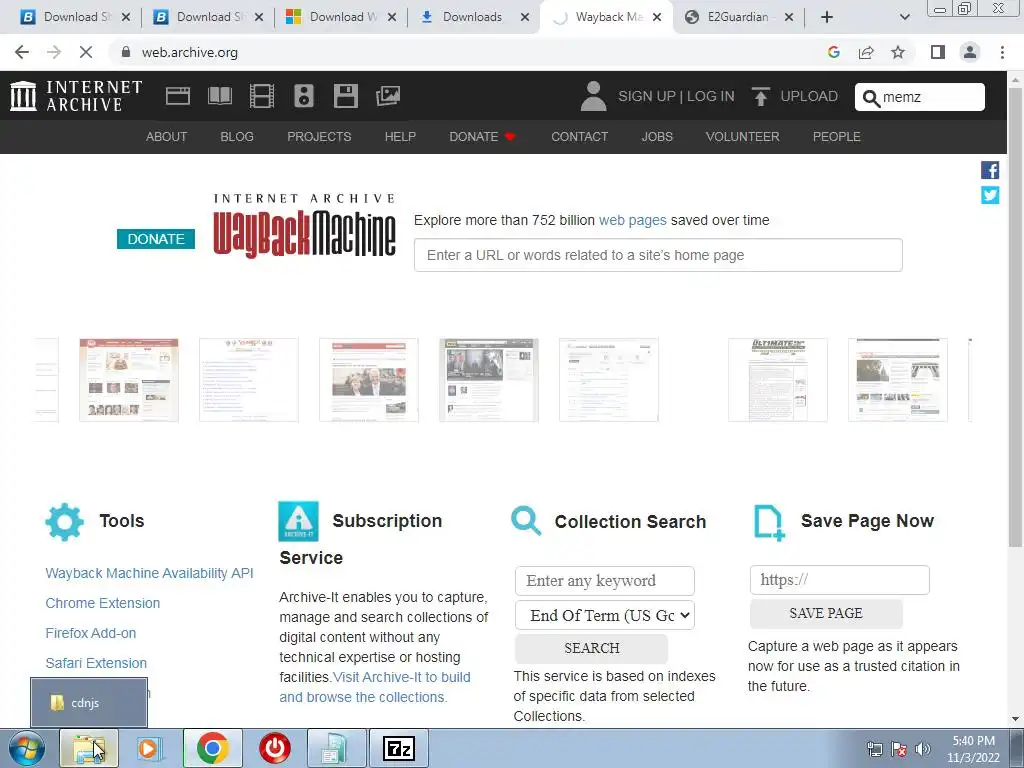Screen dimensions: 1024x768
Task: Click the user avatar icon by Sign Up
Action: (593, 96)
